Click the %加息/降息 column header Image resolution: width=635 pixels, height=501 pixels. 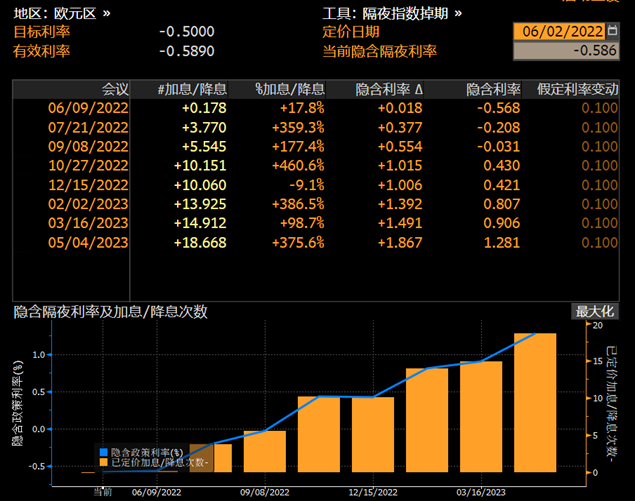coord(289,89)
